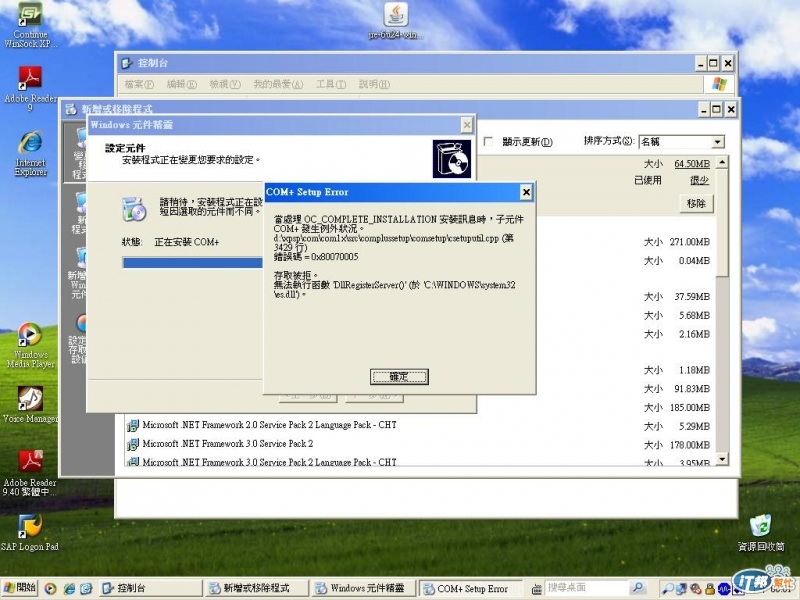Select the Windows Media Player desktop icon
Screen dimensions: 800x600
[30, 344]
